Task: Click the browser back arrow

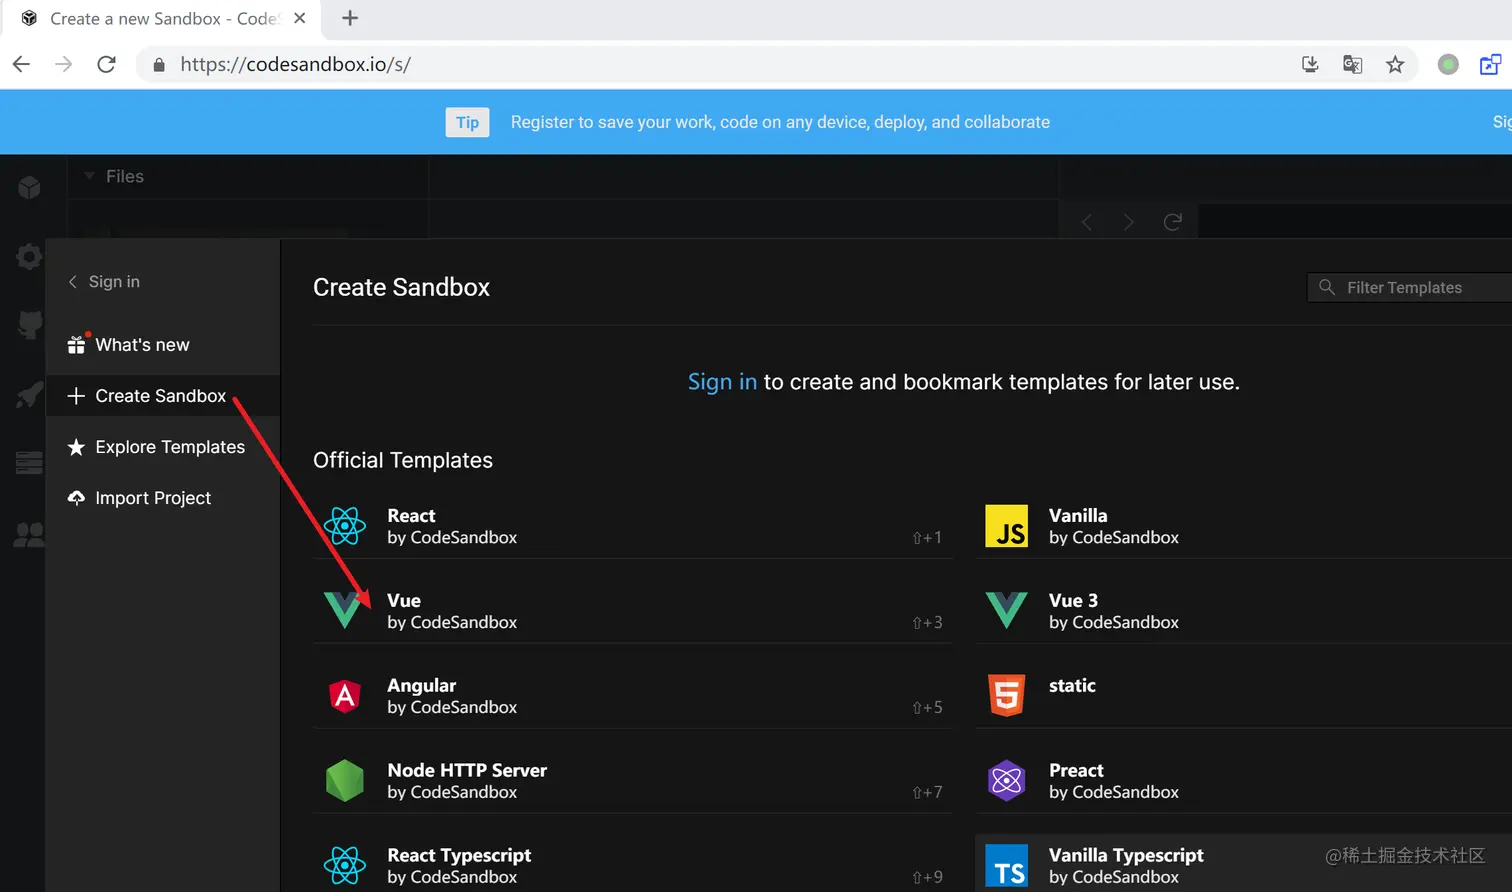Action: [x=21, y=64]
